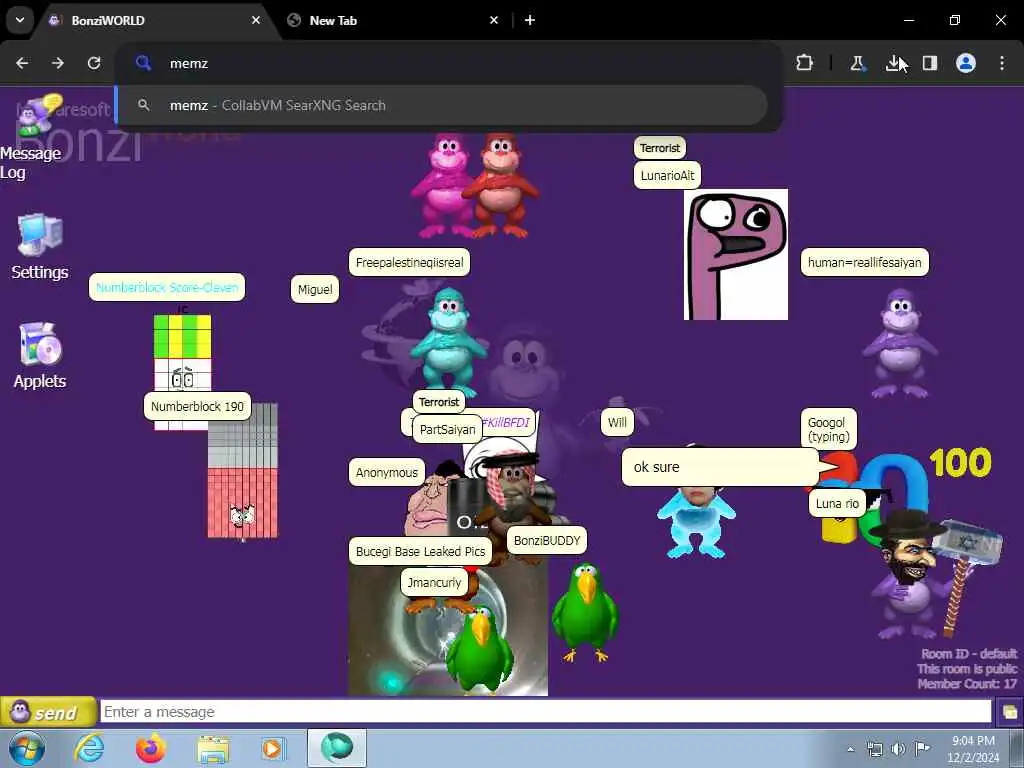1024x768 pixels.
Task: Open a new browser tab with plus
Action: point(530,20)
